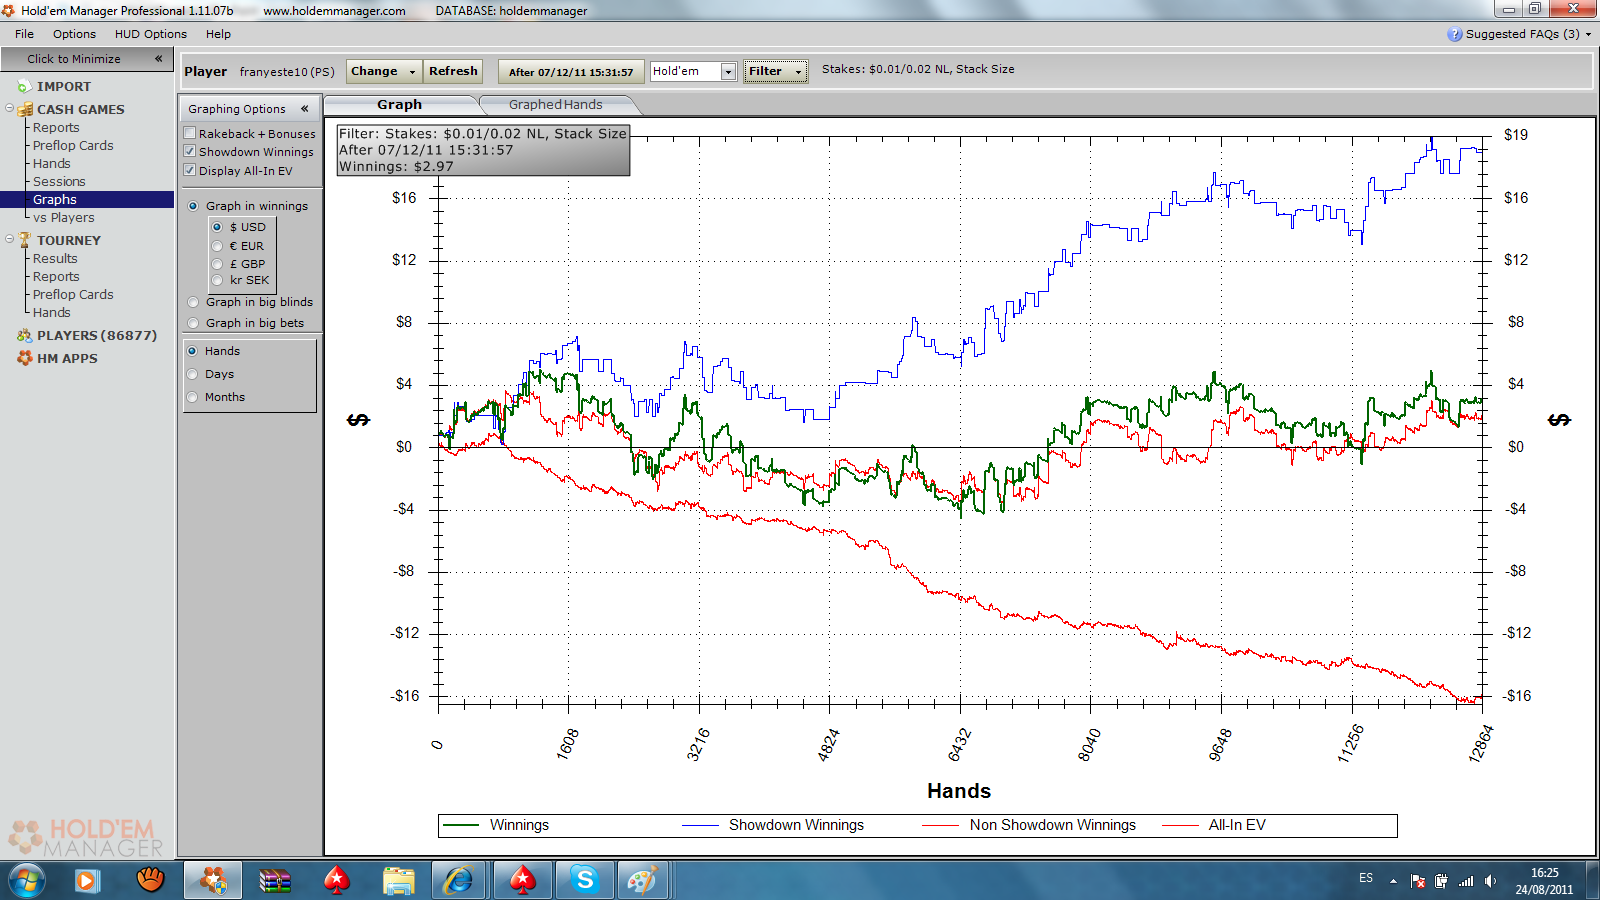Click the After 07/12/11 date button
This screenshot has width=1600, height=900.
coord(571,72)
